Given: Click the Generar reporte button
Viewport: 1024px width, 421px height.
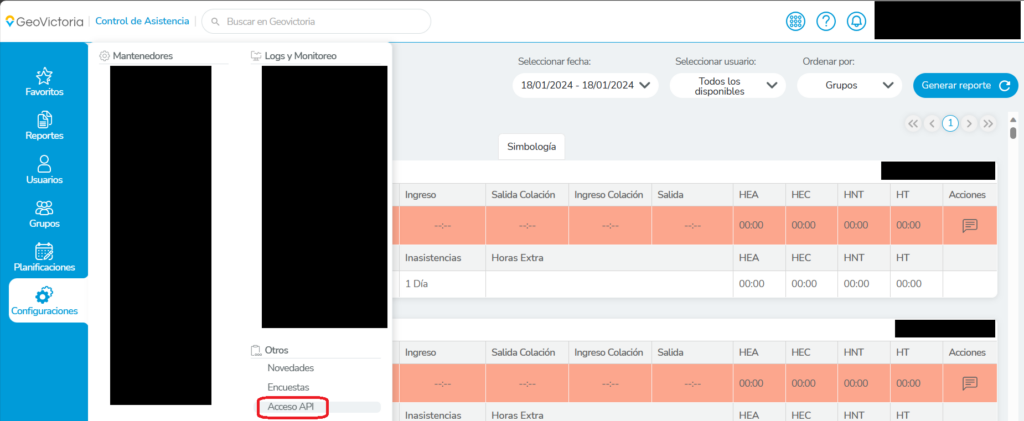Looking at the screenshot, I should (x=965, y=86).
